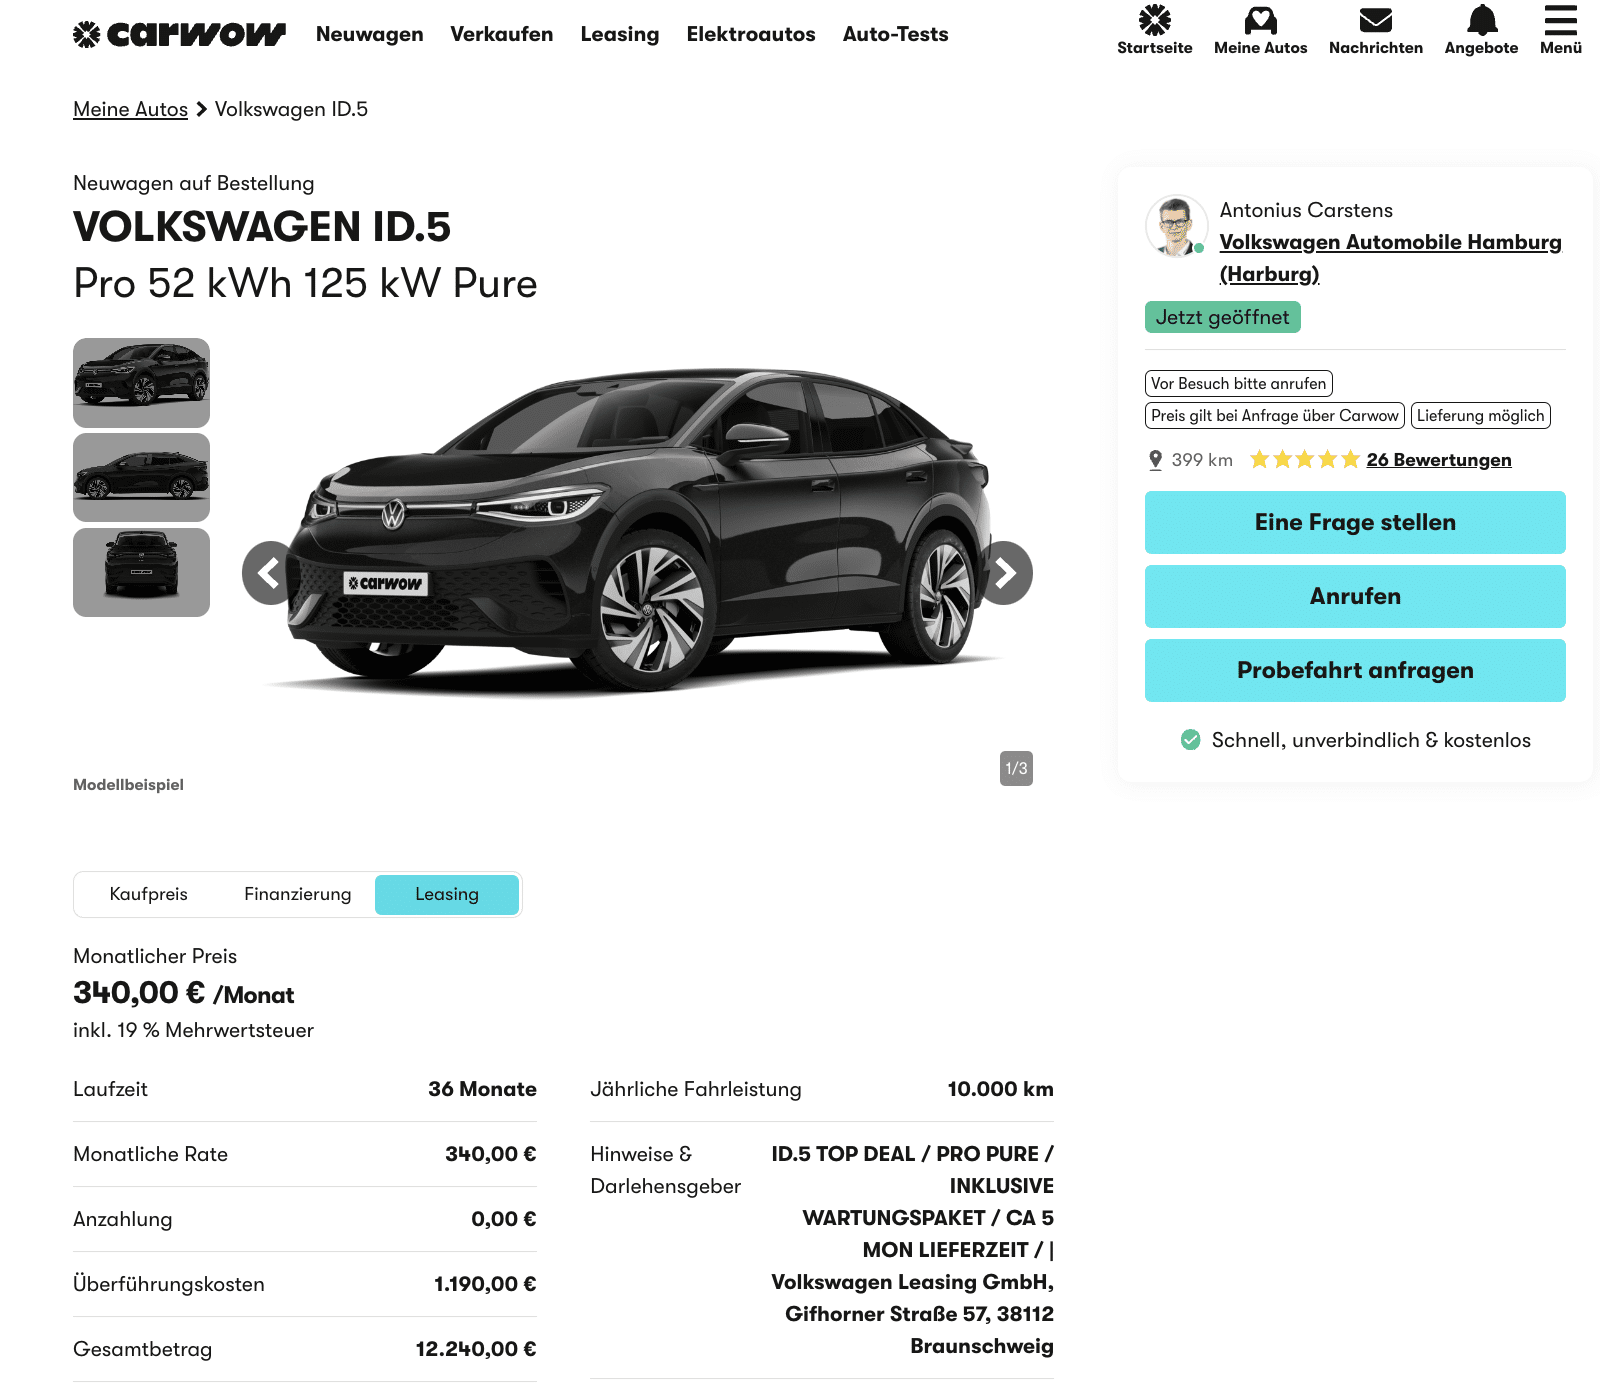This screenshot has height=1394, width=1600.
Task: Click Anrufen button
Action: click(1355, 596)
